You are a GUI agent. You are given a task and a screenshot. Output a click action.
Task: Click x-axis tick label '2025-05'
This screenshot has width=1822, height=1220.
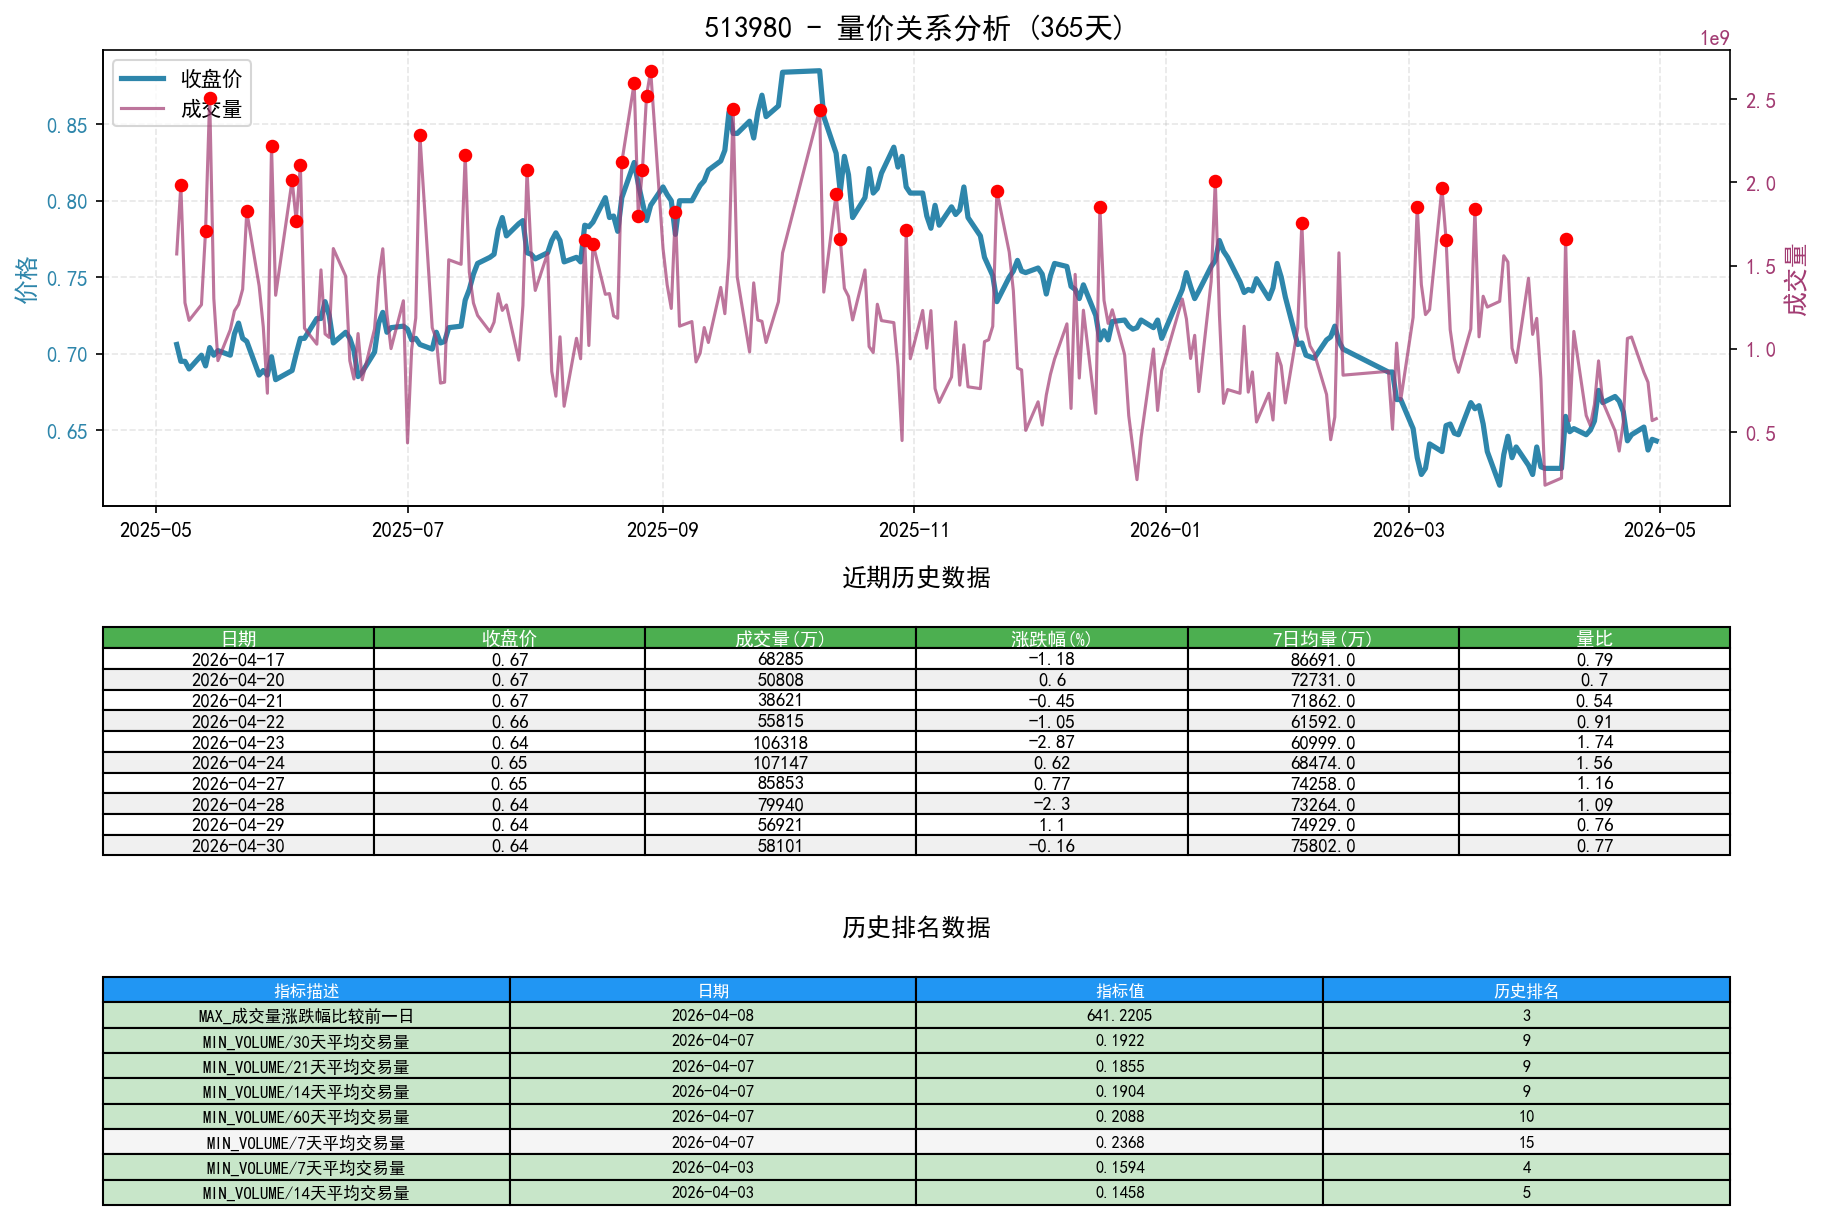155,530
